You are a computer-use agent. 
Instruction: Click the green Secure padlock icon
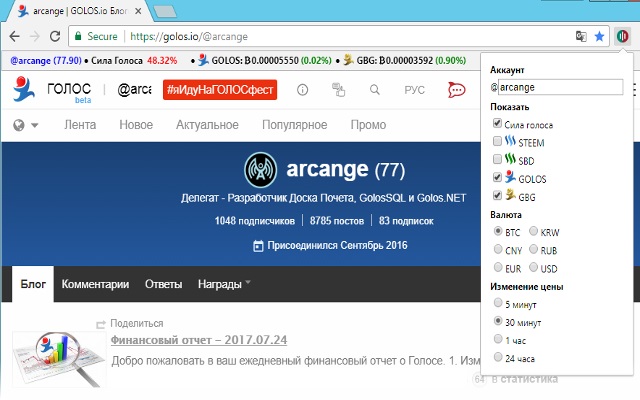pos(78,36)
